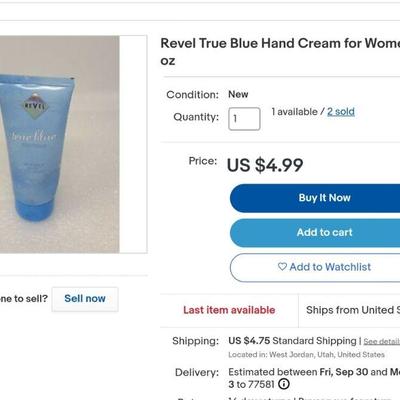Image resolution: width=400 pixels, height=400 pixels.
Task: Click the estimated delivery Fri, Sep 30 date
Action: coord(344,372)
